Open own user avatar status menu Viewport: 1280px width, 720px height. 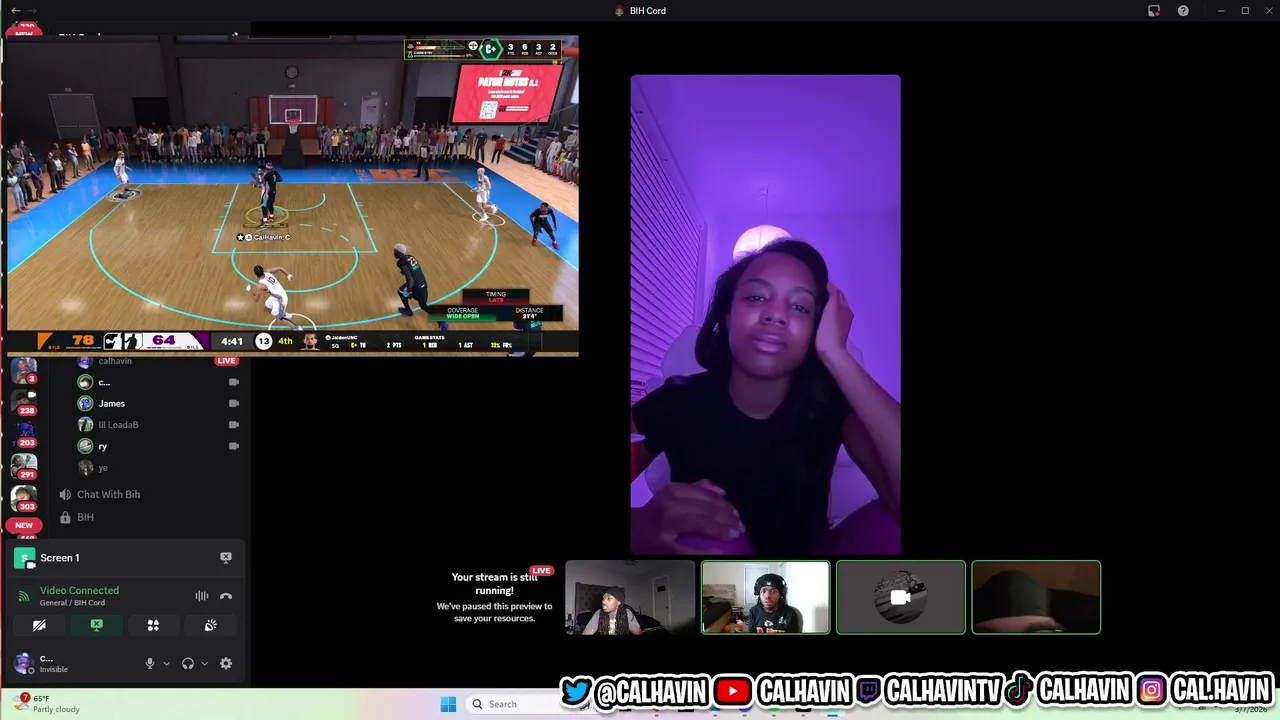pos(23,663)
